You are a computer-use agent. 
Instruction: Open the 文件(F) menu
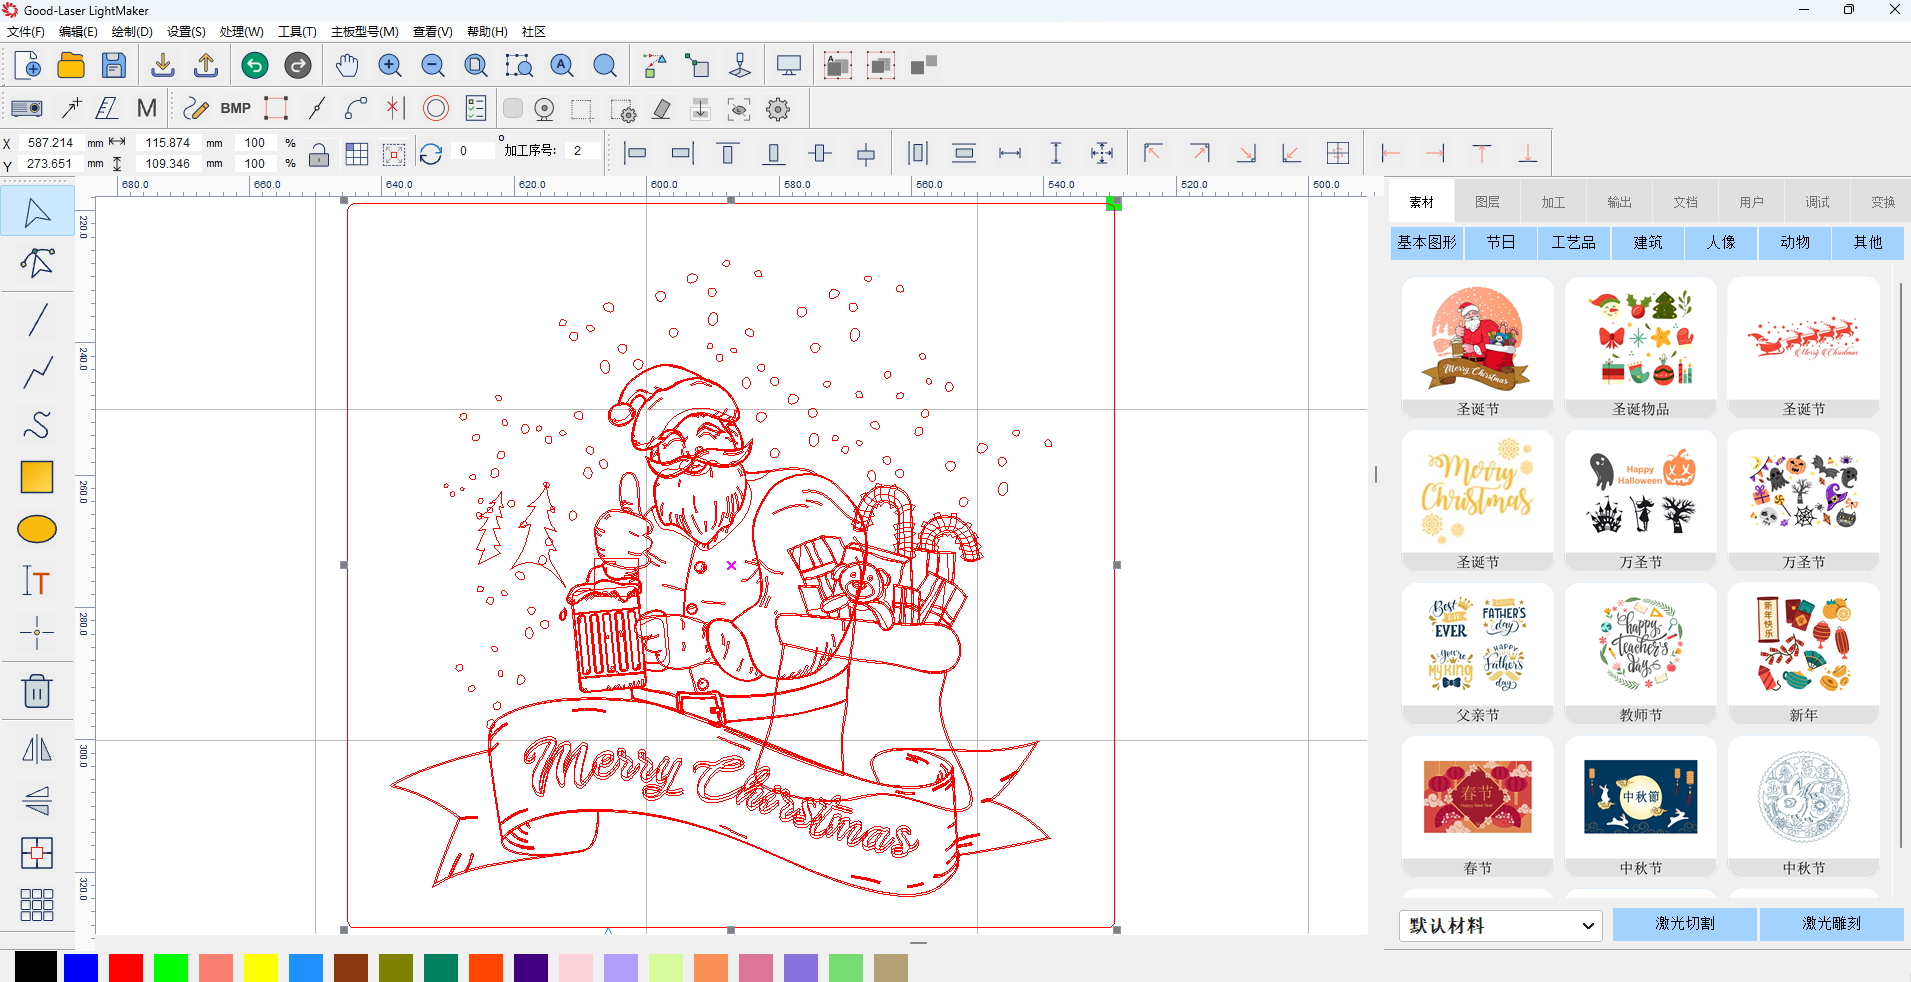pos(26,32)
